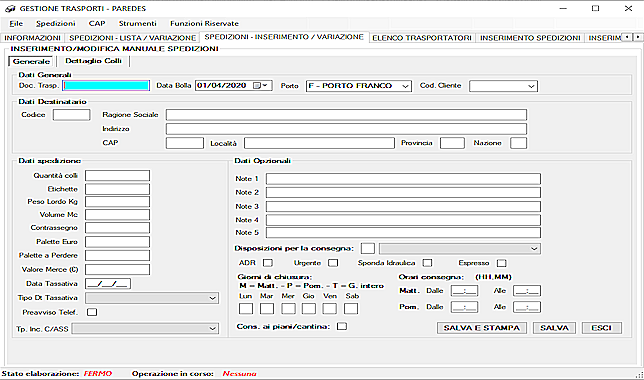This screenshot has height=380, width=644.
Task: Click the Nazione field
Action: pyautogui.click(x=518, y=143)
